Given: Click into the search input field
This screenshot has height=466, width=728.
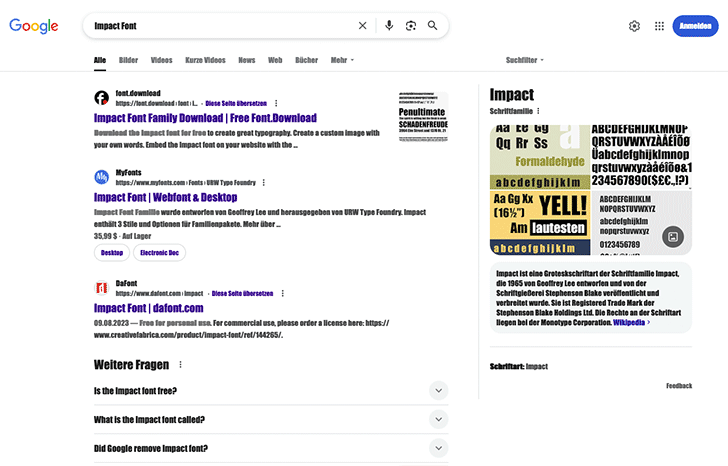Looking at the screenshot, I should 223,26.
